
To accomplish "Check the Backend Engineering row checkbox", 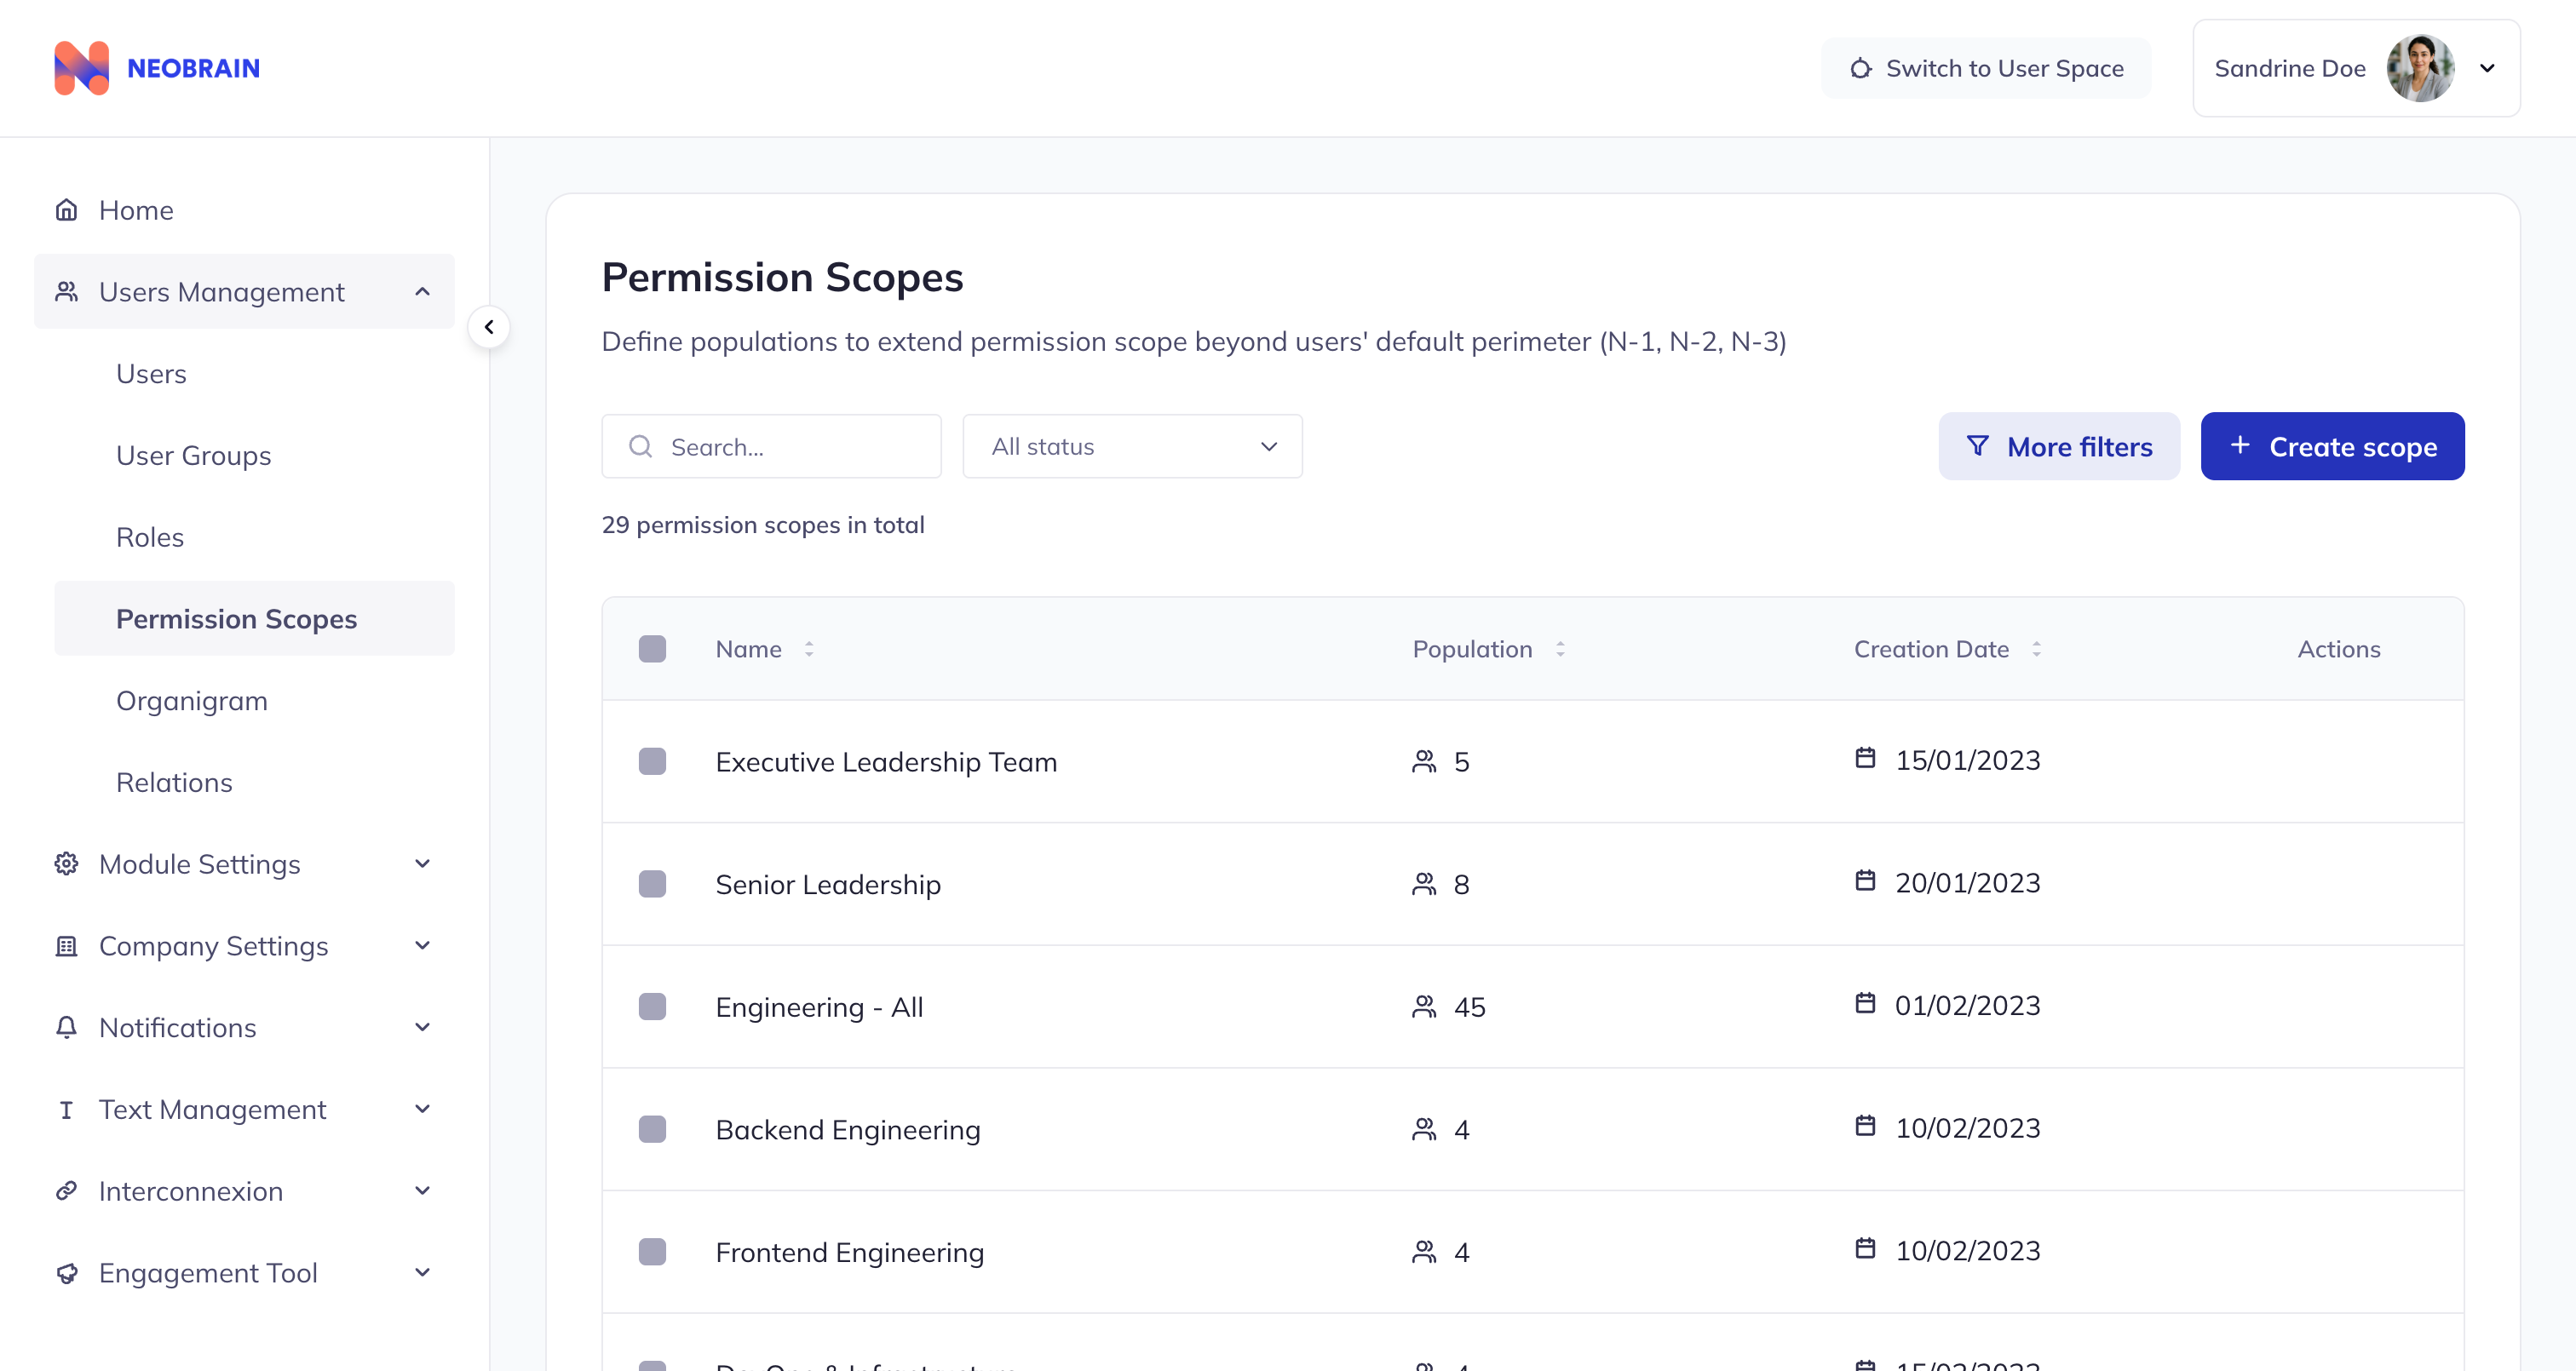I will pyautogui.click(x=653, y=1129).
